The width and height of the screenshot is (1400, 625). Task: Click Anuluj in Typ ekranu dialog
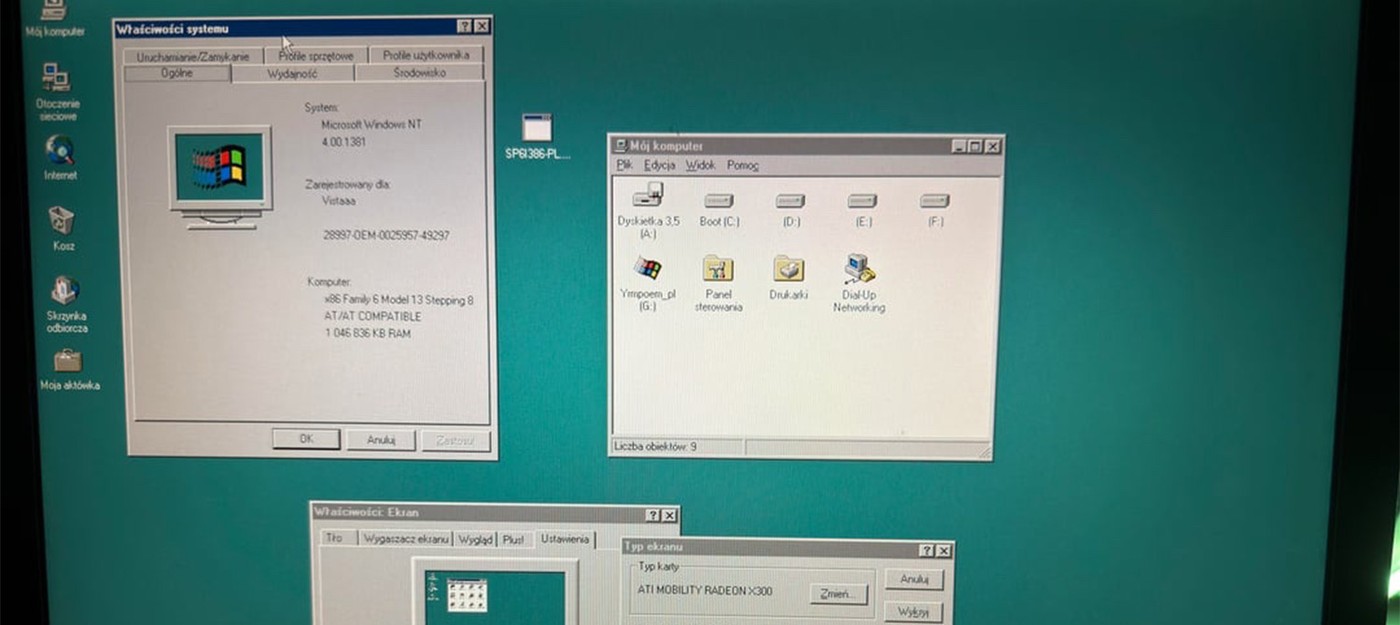click(x=914, y=579)
